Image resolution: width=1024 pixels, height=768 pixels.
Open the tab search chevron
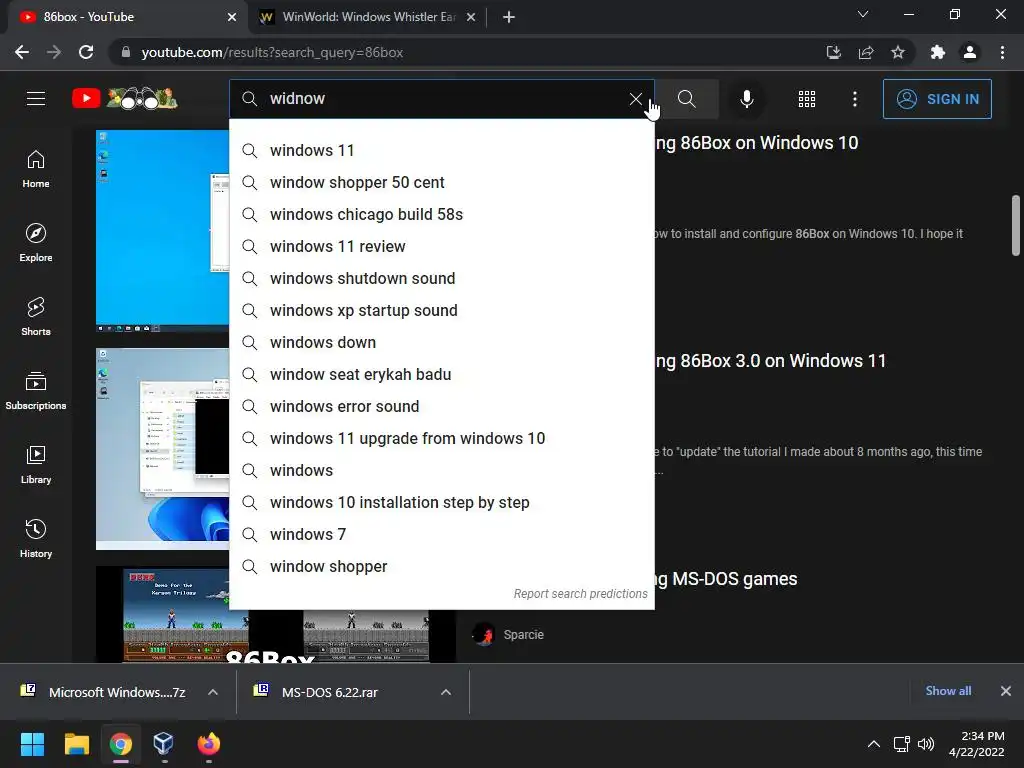click(x=863, y=14)
